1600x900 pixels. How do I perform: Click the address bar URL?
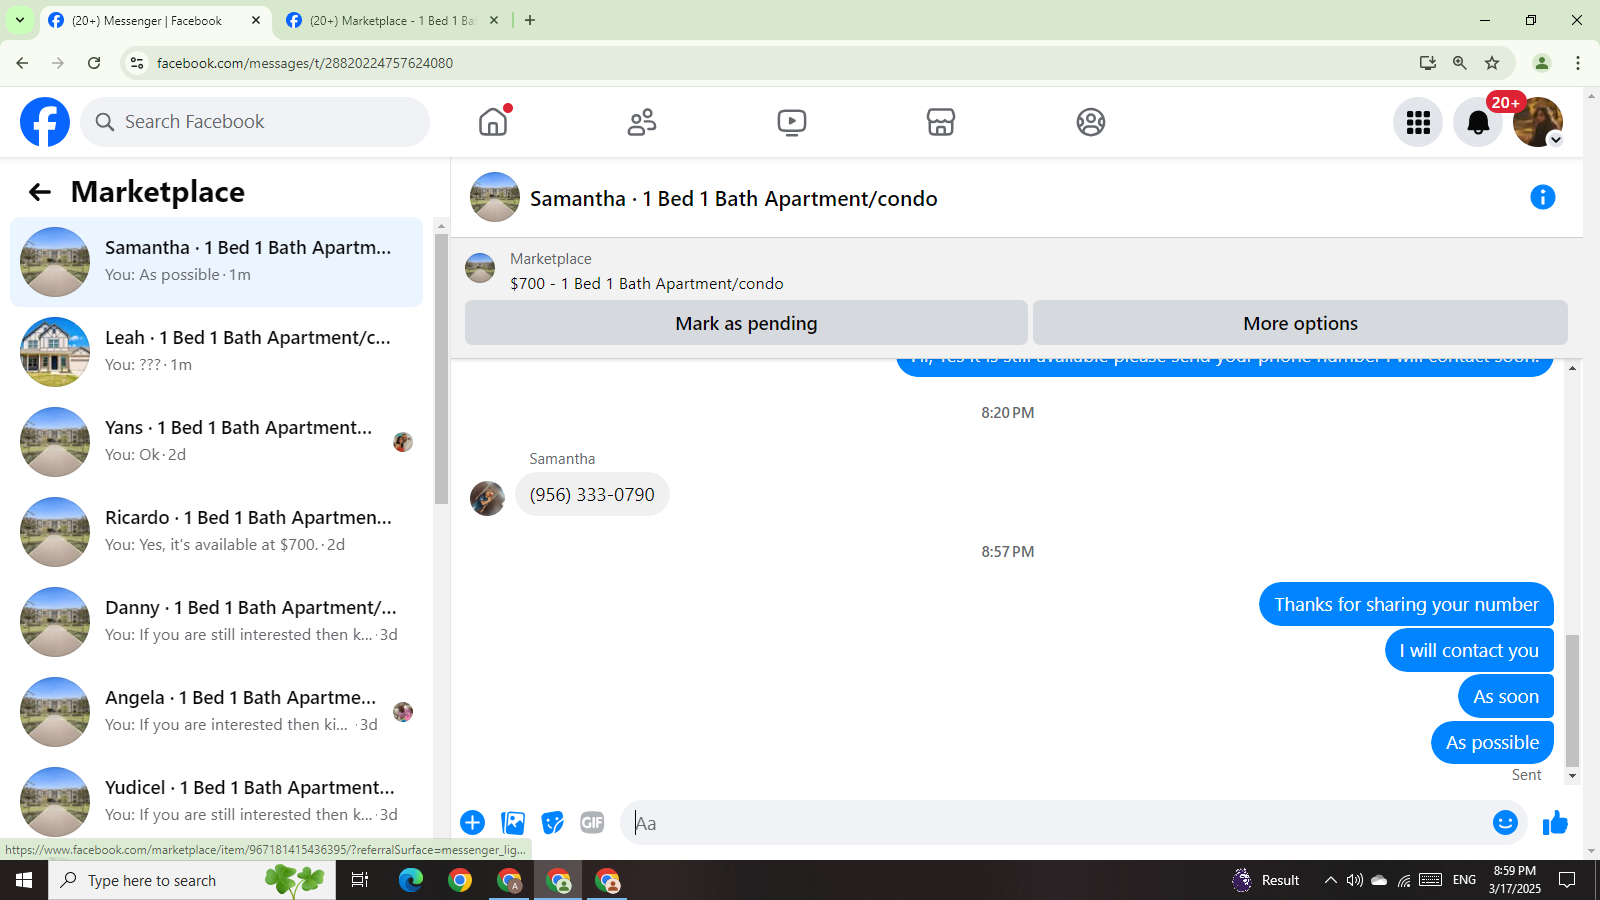[305, 63]
